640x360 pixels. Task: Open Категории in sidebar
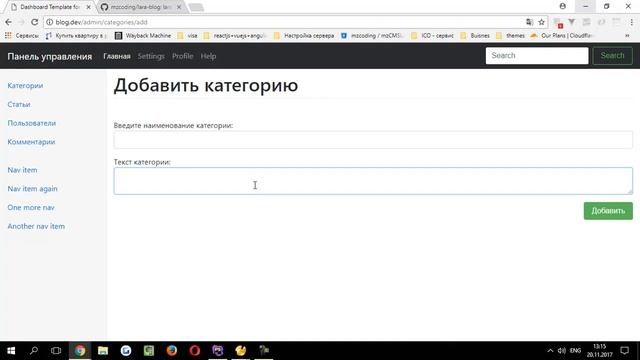click(x=25, y=86)
